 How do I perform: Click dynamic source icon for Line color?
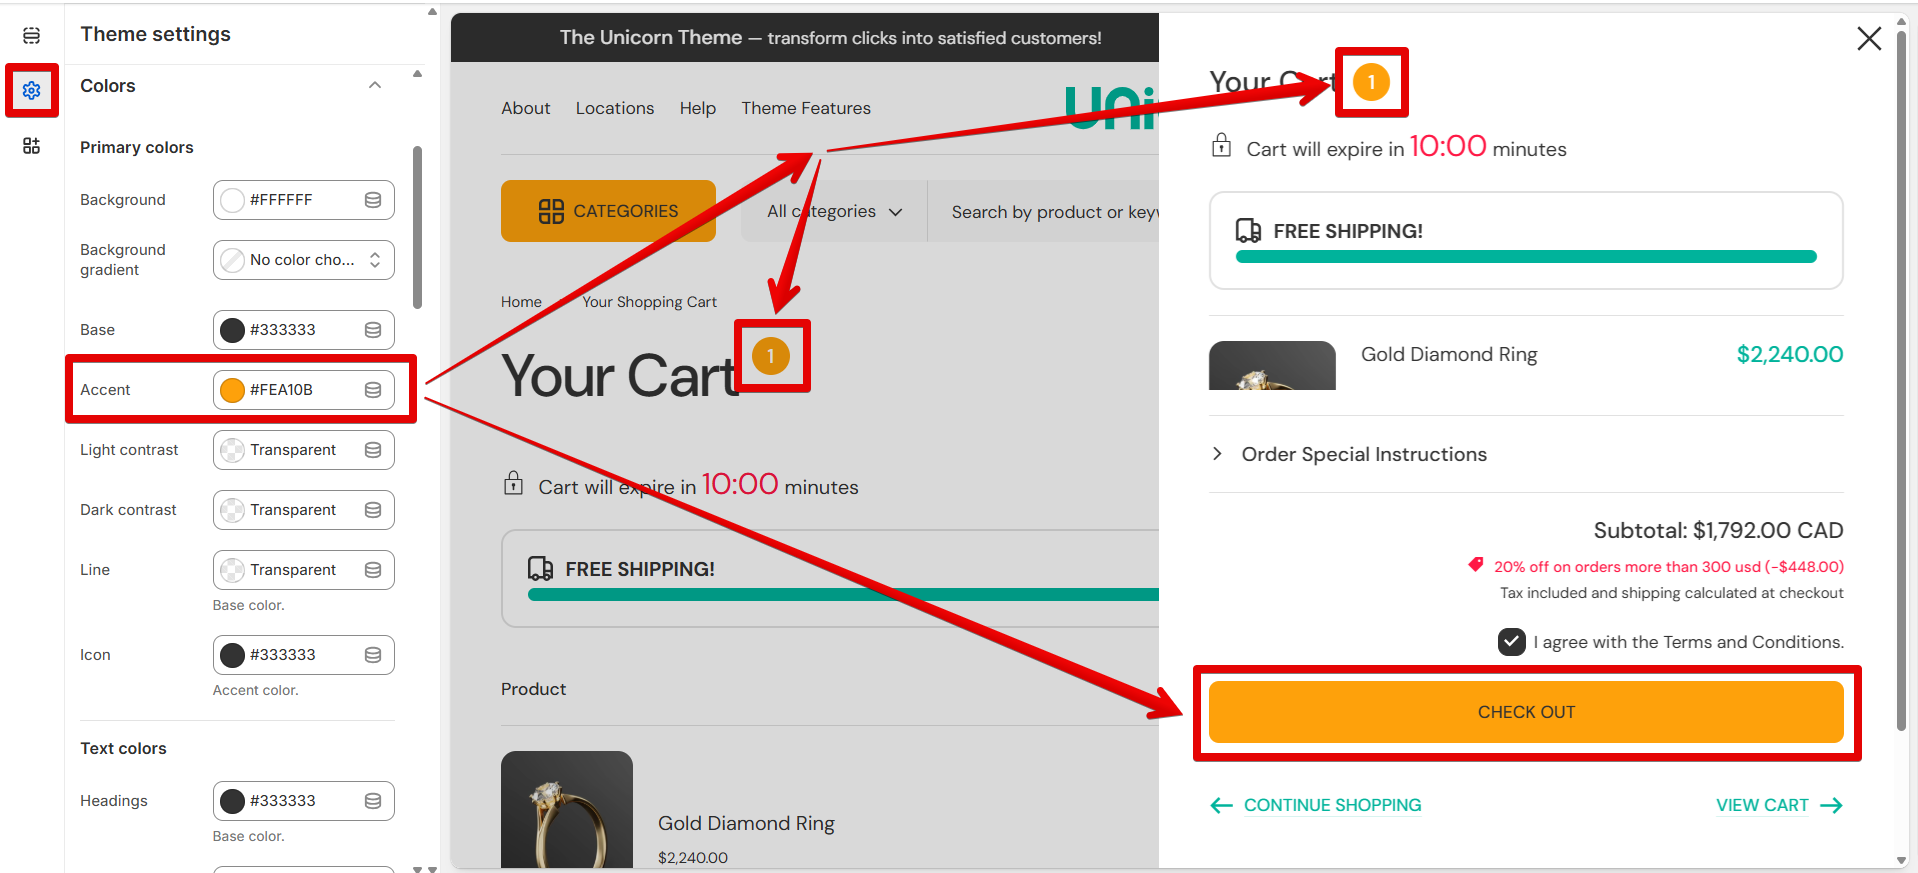[x=373, y=570]
